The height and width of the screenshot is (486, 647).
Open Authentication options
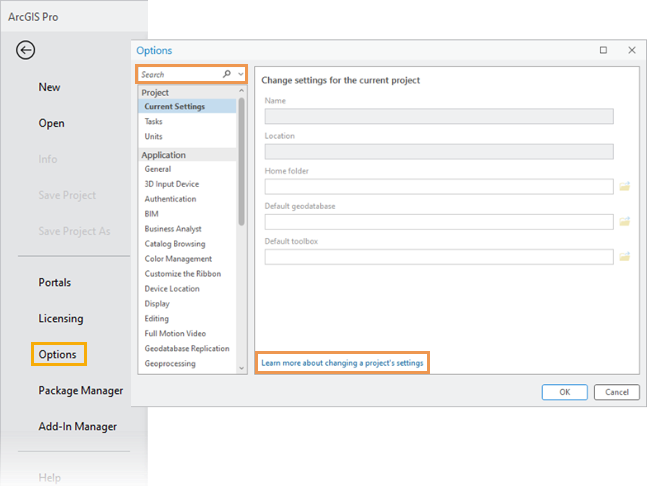(170, 199)
